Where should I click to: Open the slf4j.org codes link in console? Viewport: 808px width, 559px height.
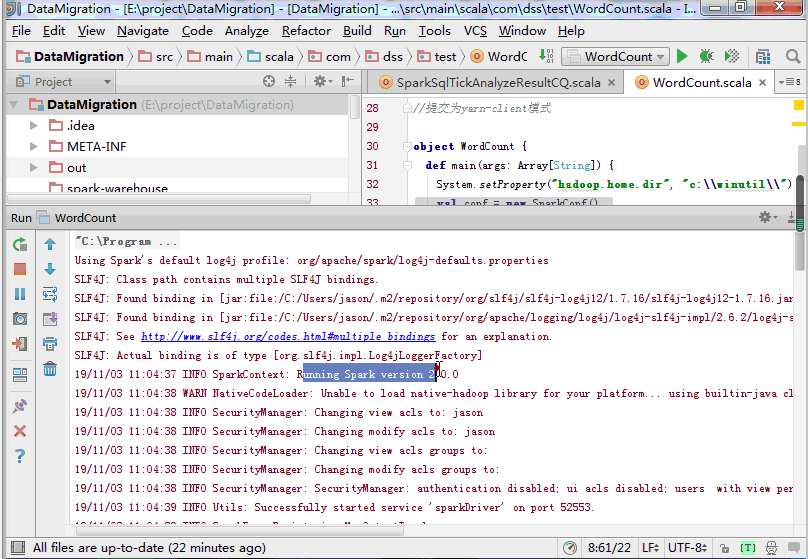(x=288, y=337)
